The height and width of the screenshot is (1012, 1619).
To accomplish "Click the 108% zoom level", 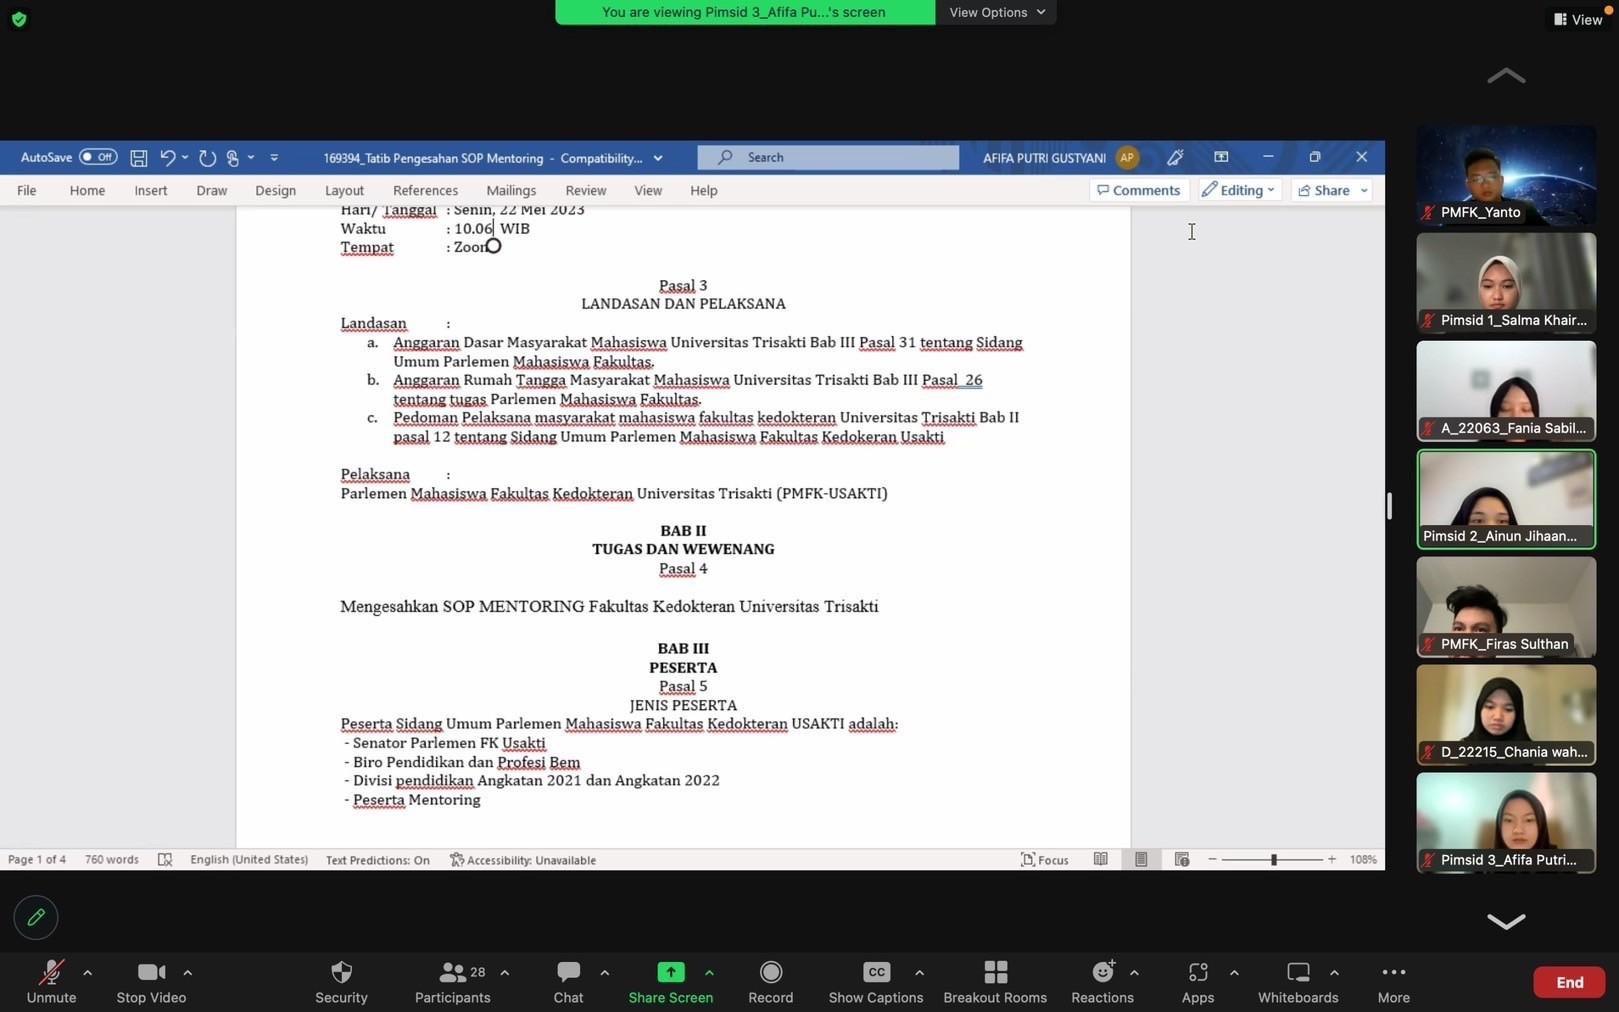I will coord(1363,859).
